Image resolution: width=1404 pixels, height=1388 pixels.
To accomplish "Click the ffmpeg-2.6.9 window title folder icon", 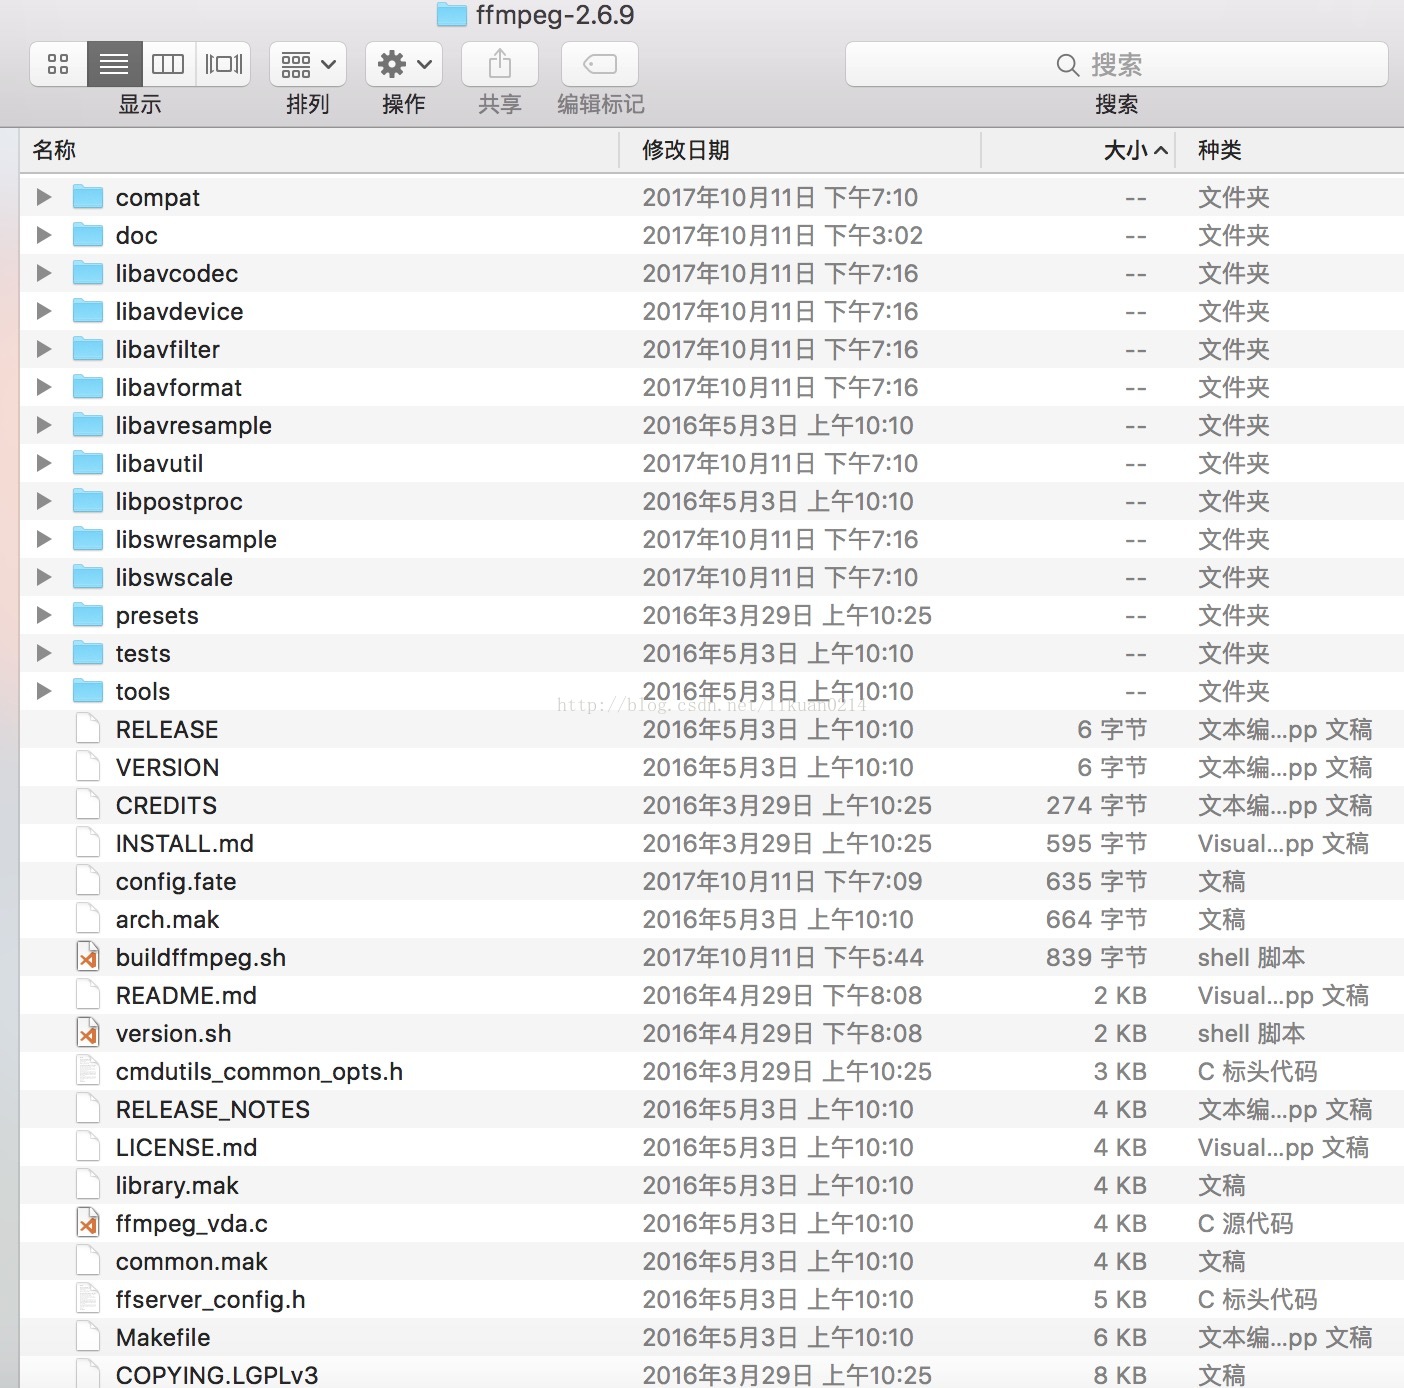I will tap(452, 15).
